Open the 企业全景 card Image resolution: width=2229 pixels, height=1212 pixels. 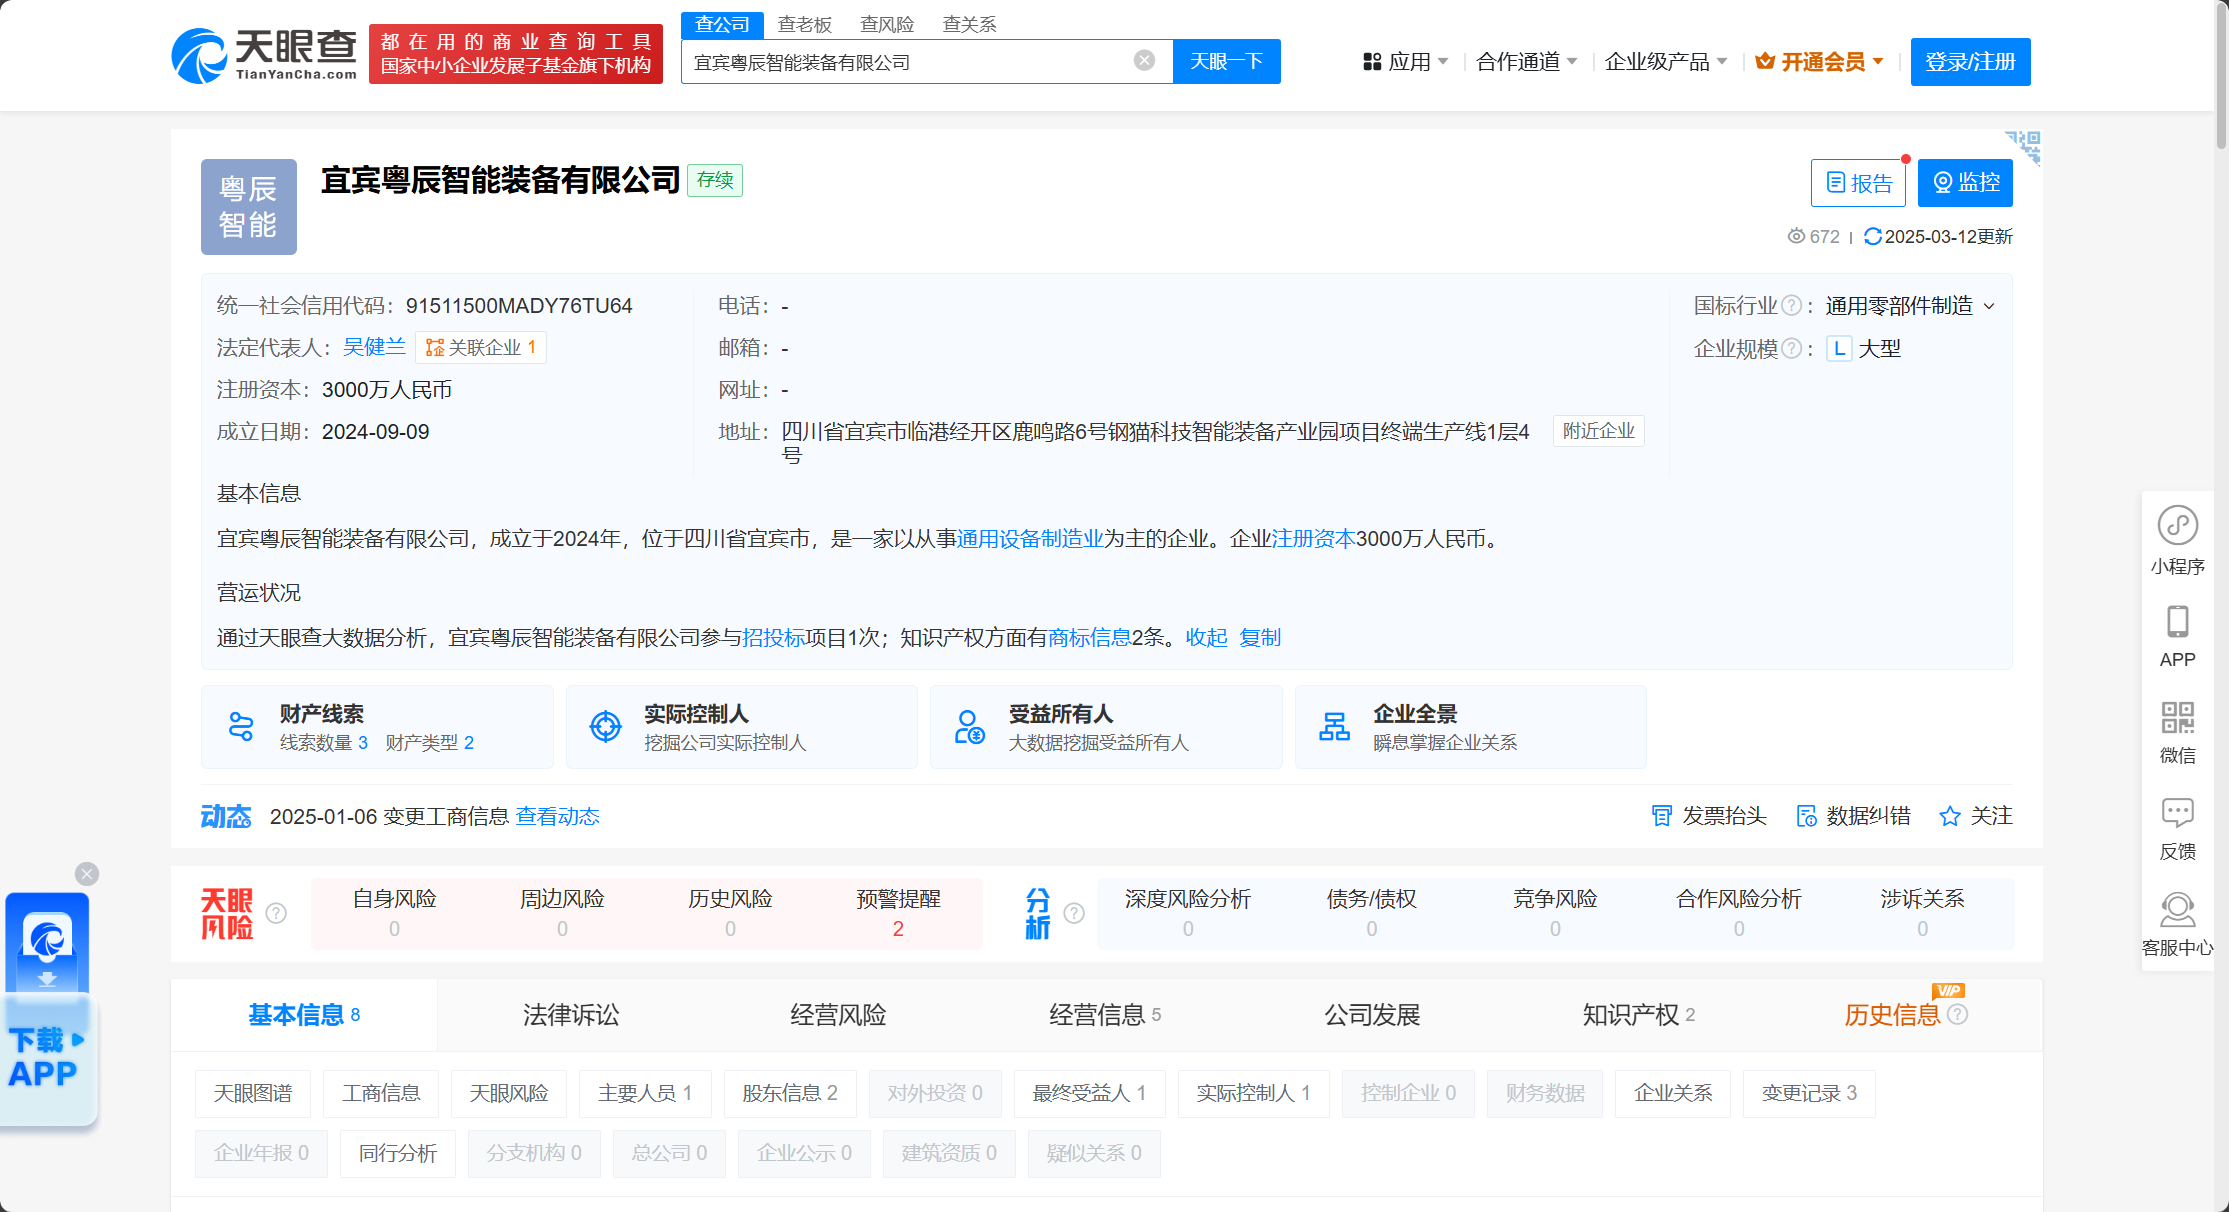click(1470, 727)
